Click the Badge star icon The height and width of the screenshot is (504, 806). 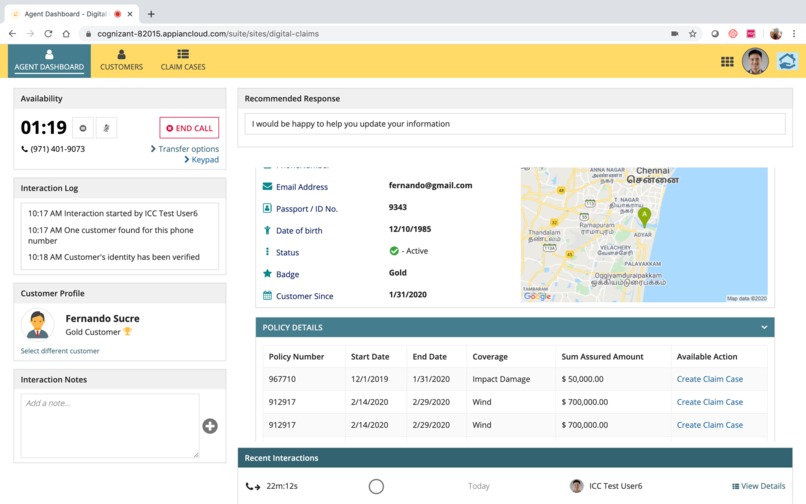click(x=267, y=274)
